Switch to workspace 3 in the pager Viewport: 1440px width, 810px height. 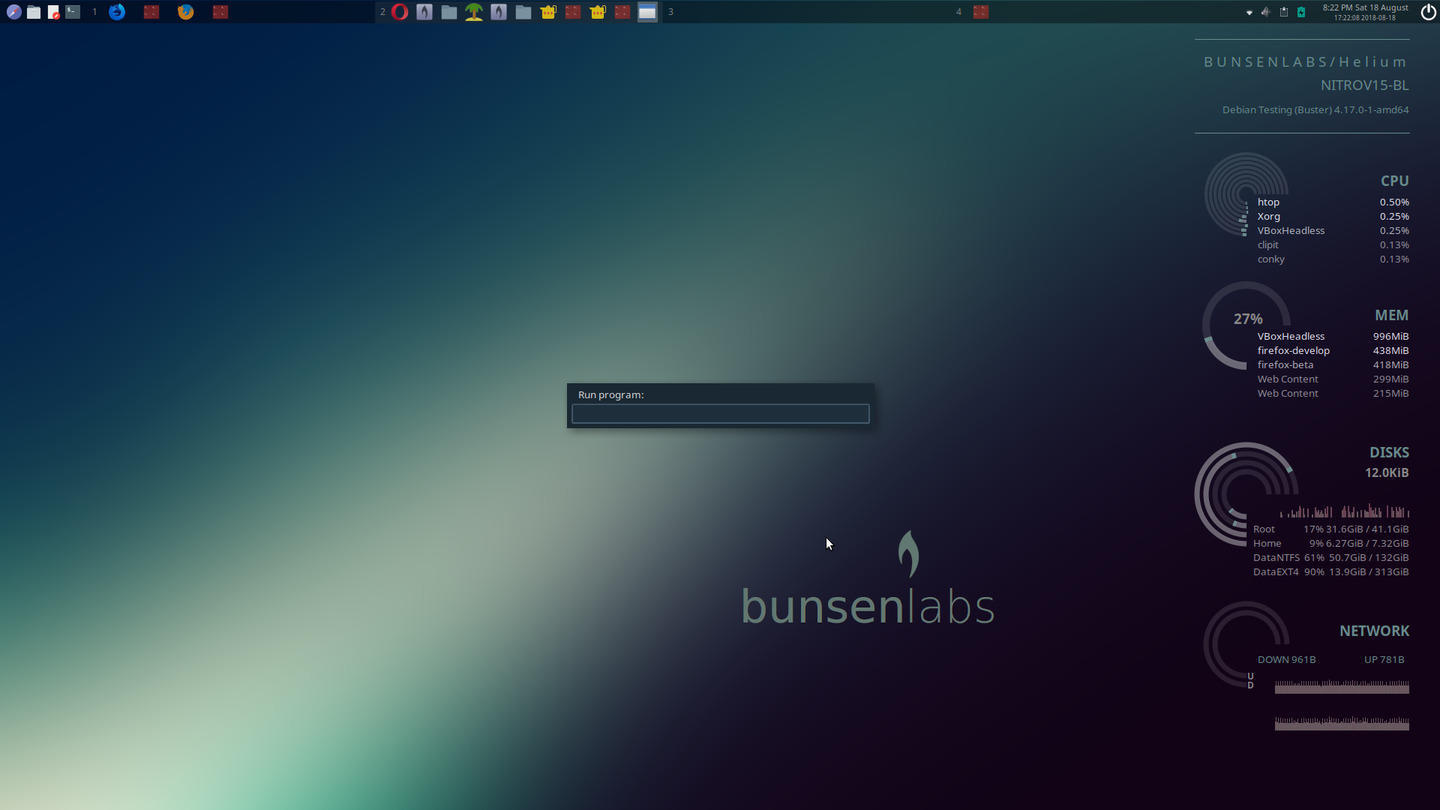pos(670,12)
